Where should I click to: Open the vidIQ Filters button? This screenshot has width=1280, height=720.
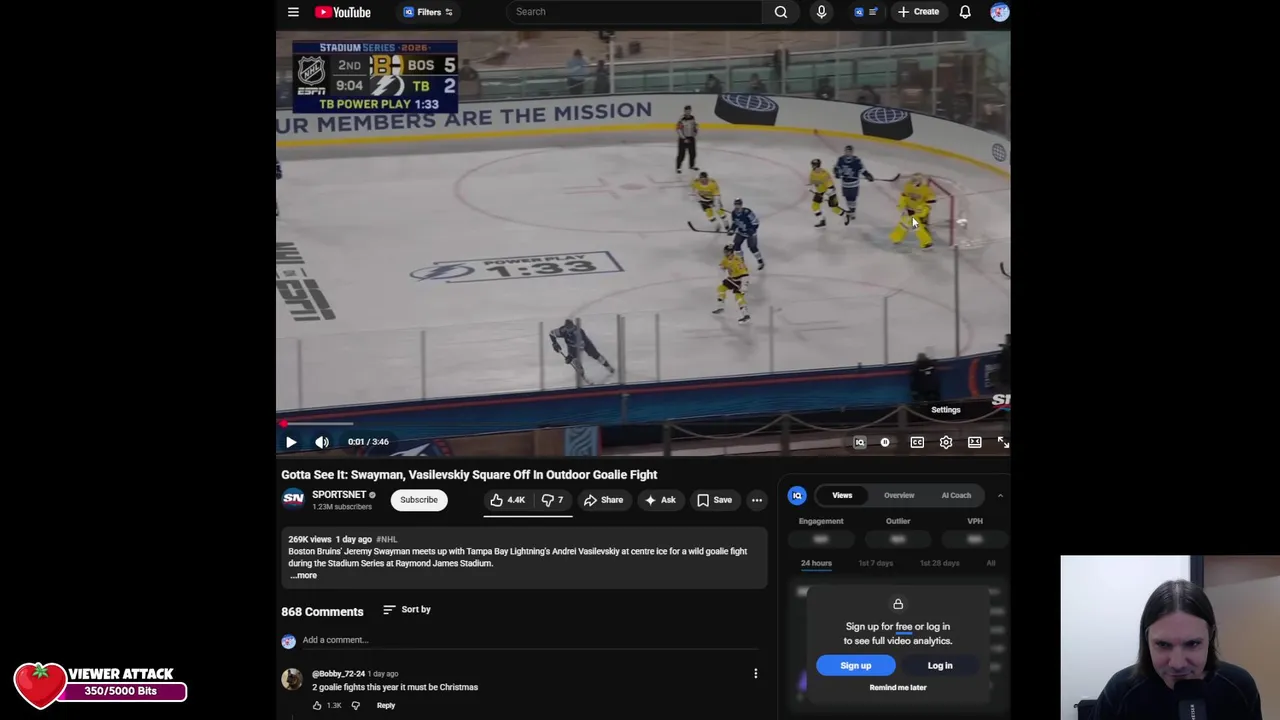coord(429,12)
